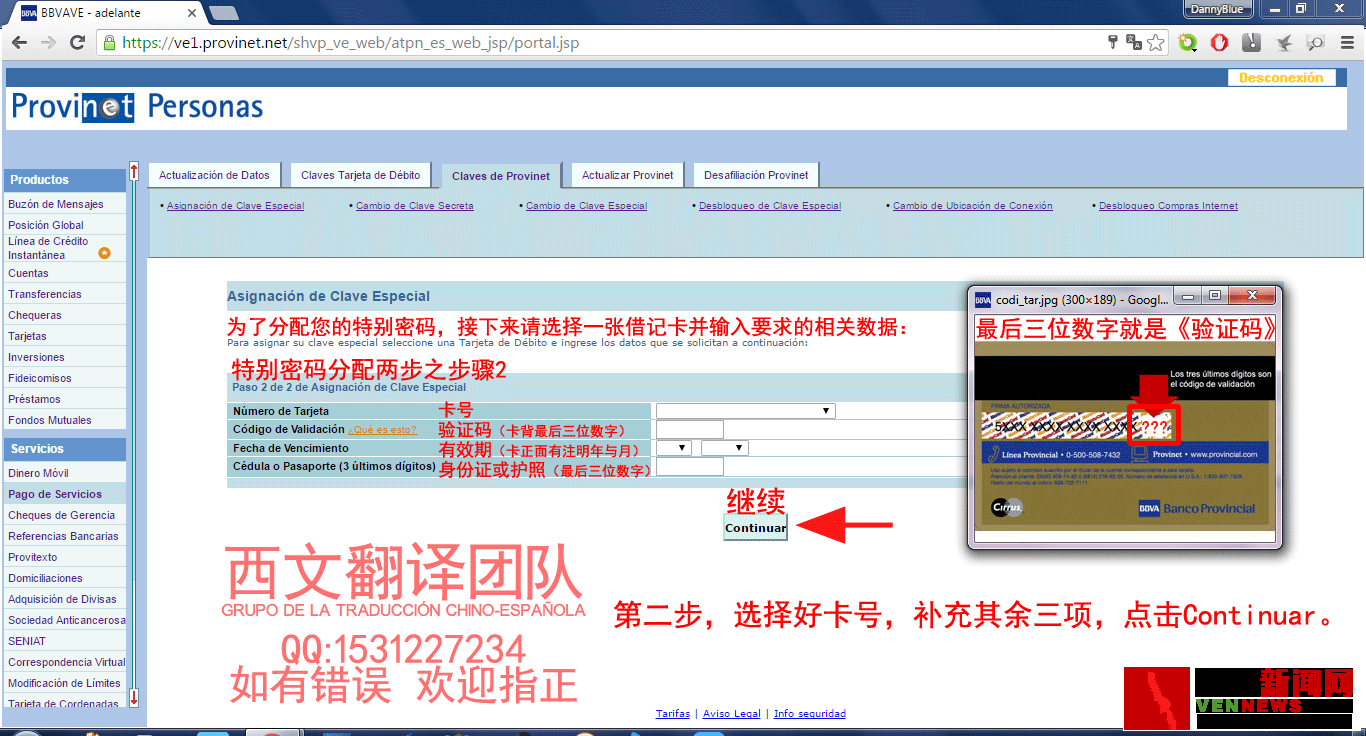1366x736 pixels.
Task: Open the saved-password key icon
Action: tap(1113, 42)
